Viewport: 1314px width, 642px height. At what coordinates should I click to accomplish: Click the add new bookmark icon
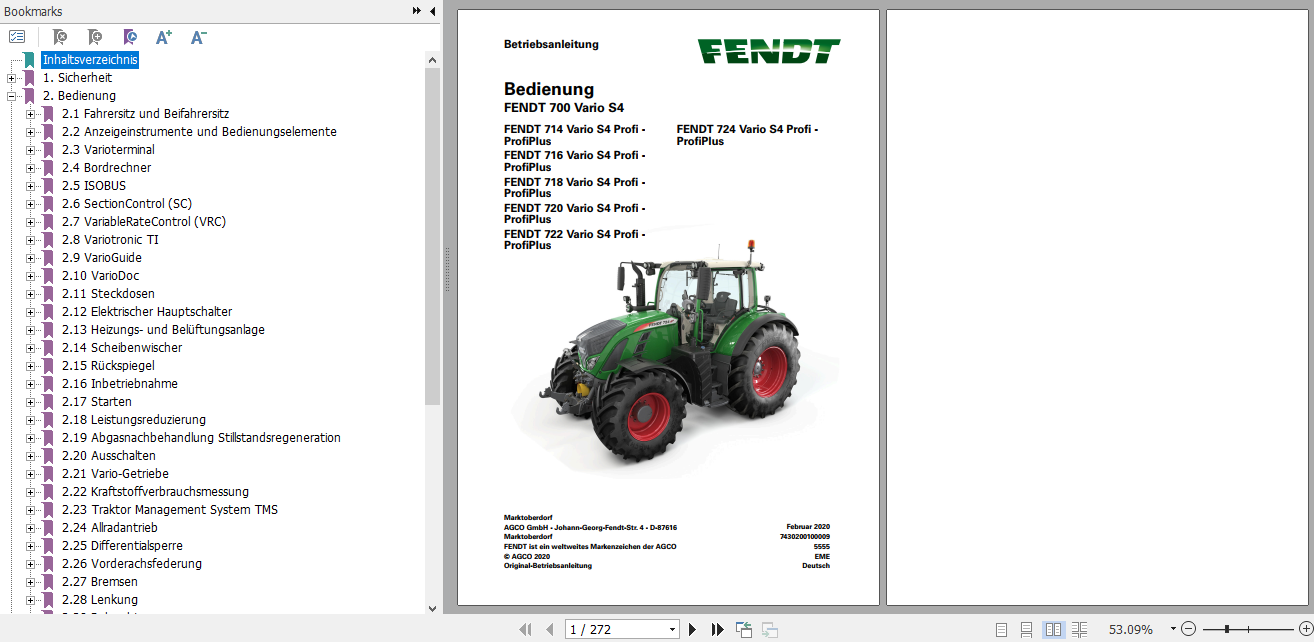pyautogui.click(x=94, y=37)
